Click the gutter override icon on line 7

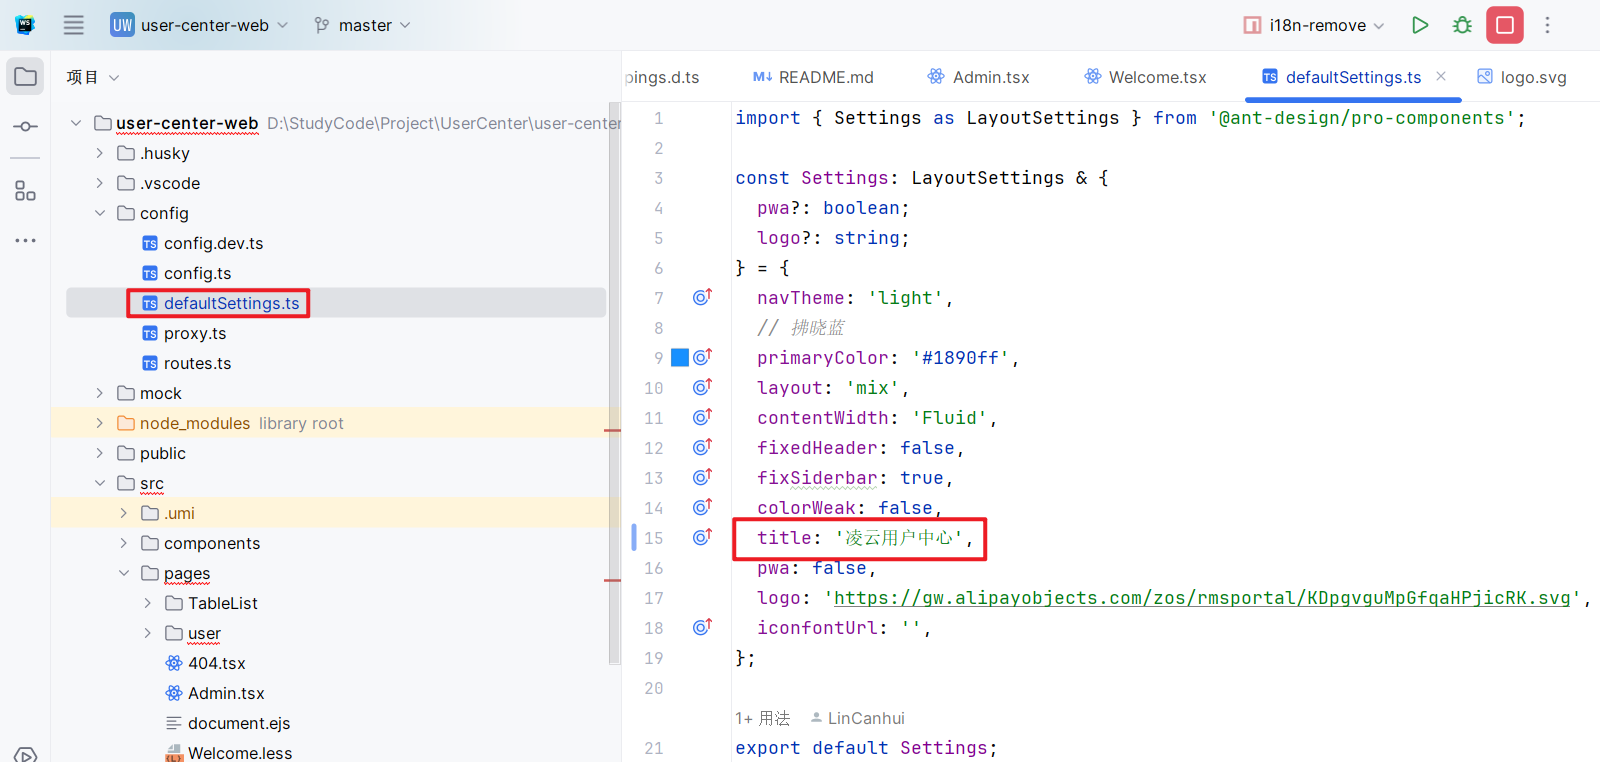[702, 297]
